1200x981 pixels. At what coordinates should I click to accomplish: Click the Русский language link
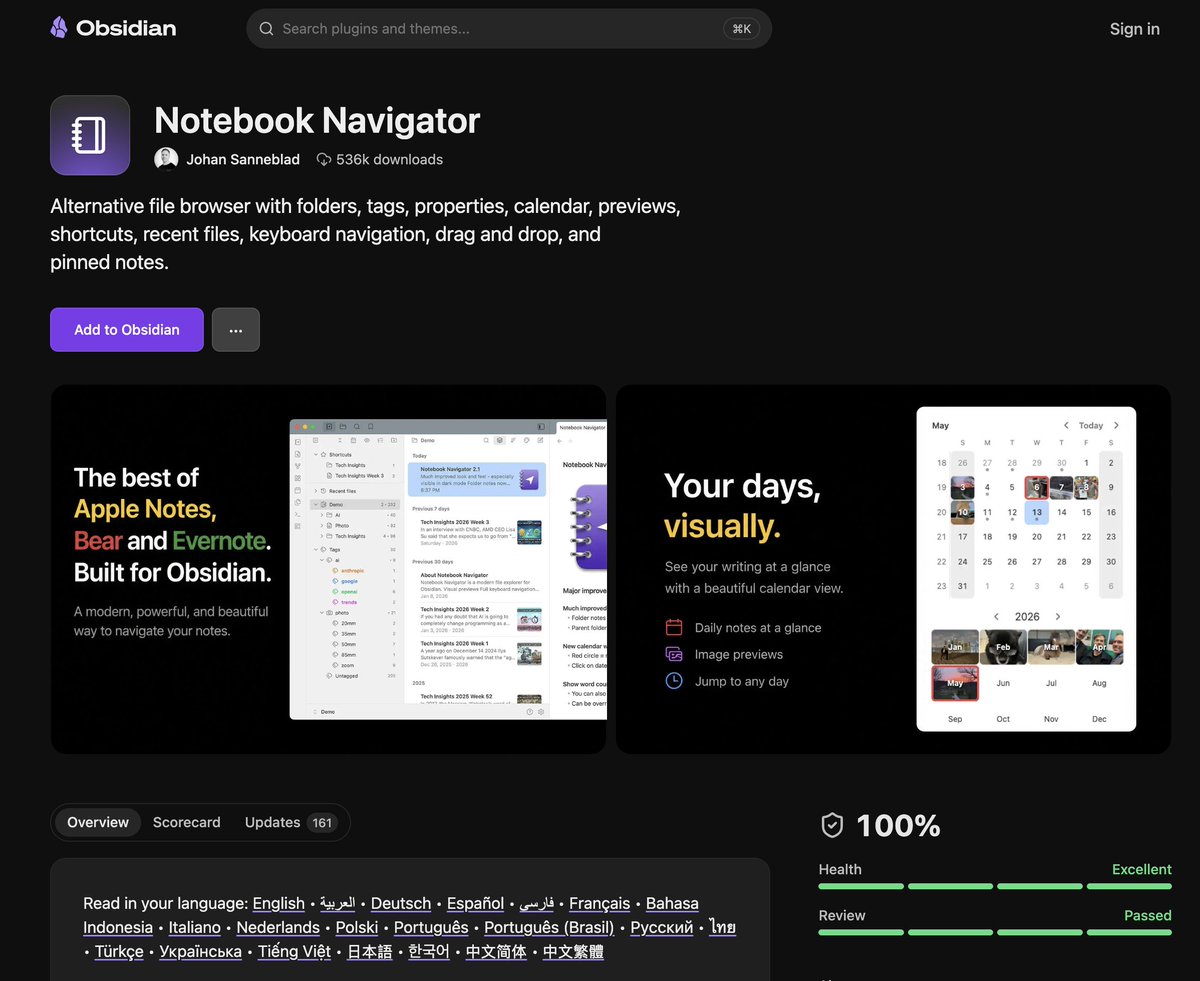pos(662,927)
